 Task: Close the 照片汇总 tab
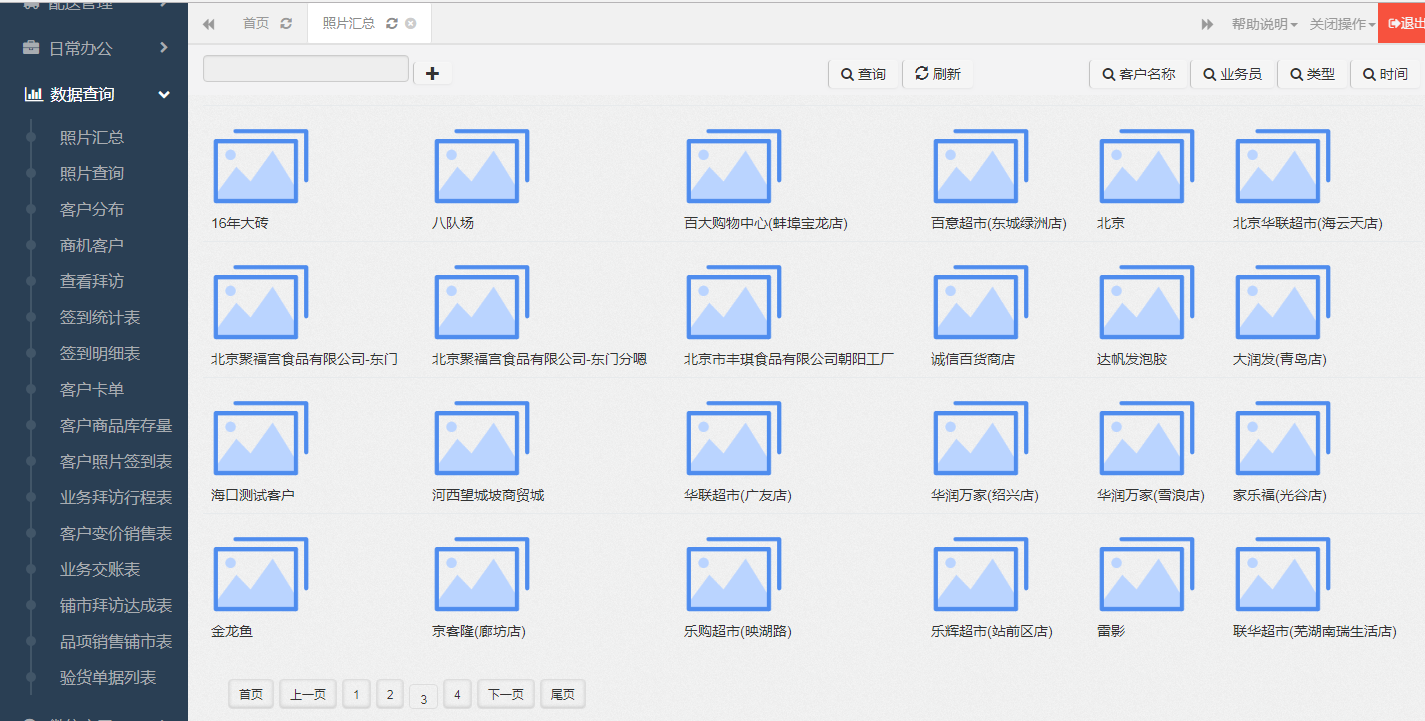click(x=410, y=23)
